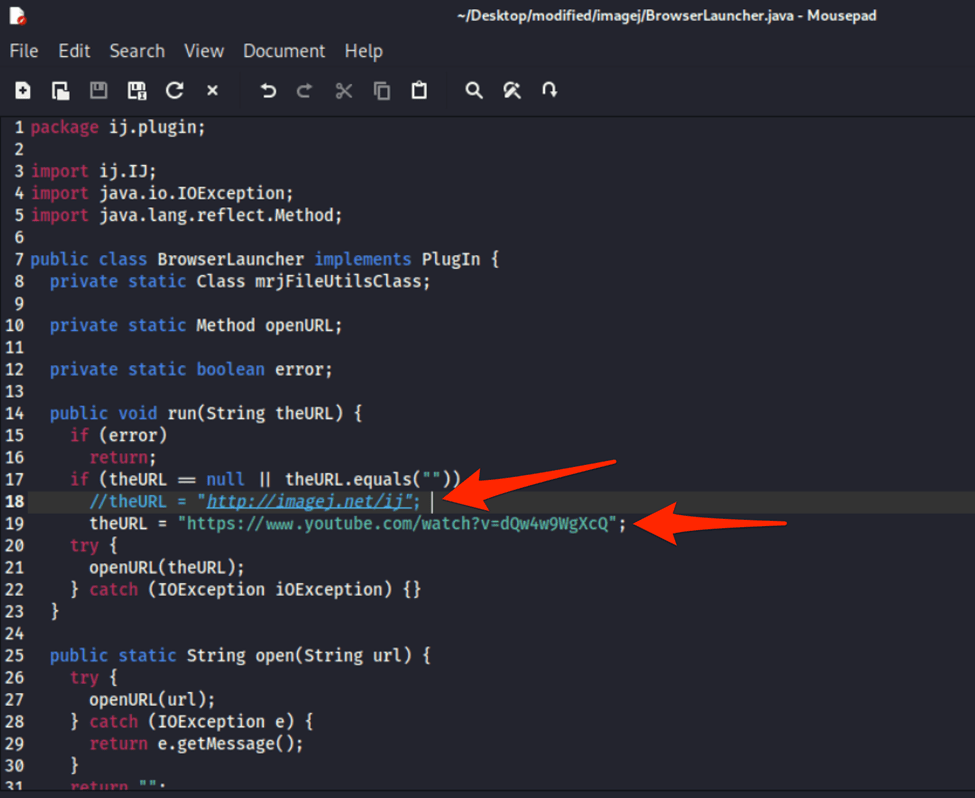Click the 'null' keyword on line 17
Screen dimensions: 975x798
click(x=226, y=480)
